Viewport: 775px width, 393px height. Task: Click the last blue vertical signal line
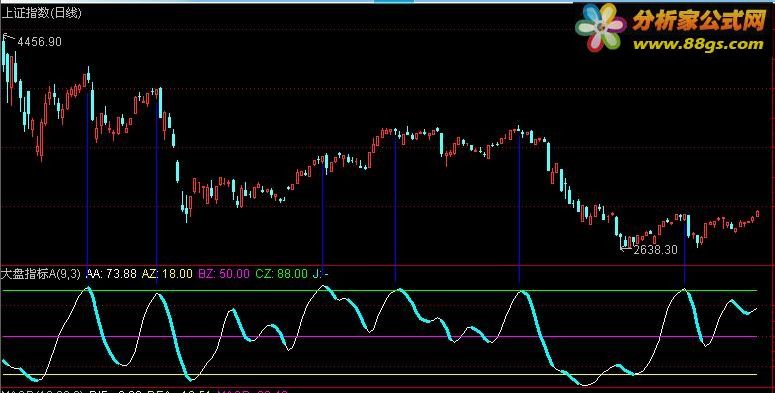pyautogui.click(x=685, y=250)
